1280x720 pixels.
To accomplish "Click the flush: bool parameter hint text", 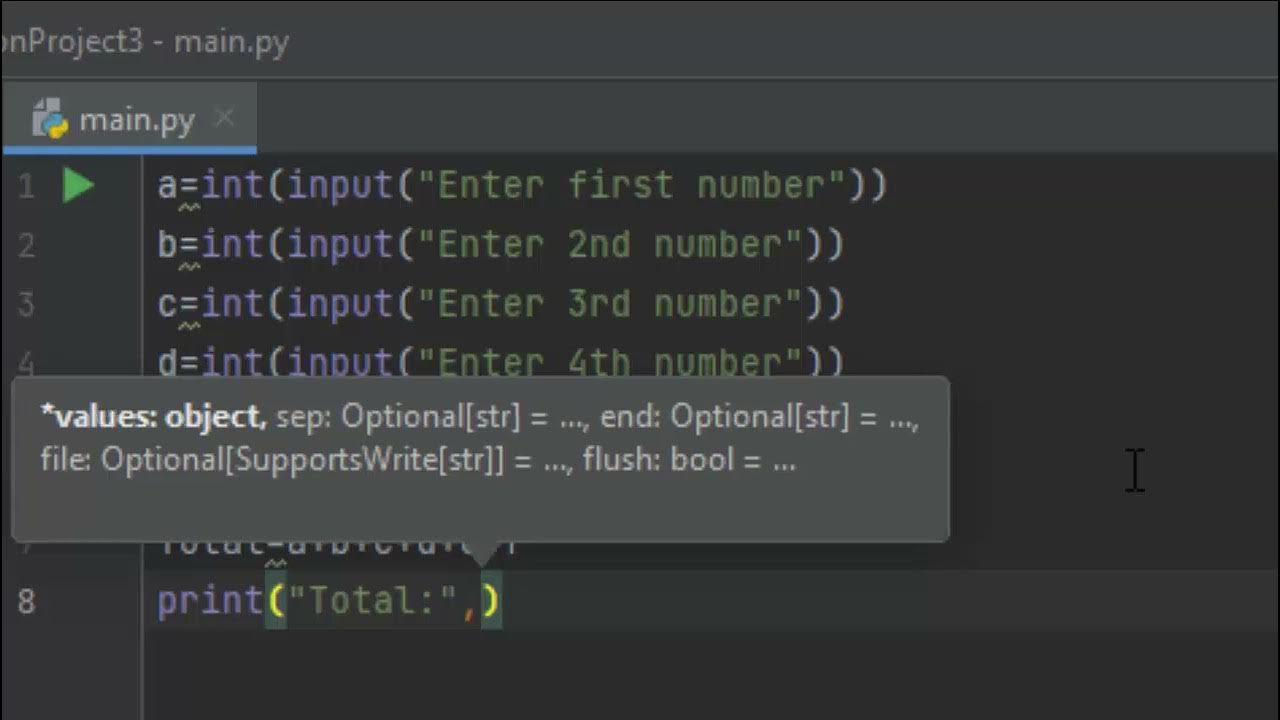I will [x=689, y=460].
